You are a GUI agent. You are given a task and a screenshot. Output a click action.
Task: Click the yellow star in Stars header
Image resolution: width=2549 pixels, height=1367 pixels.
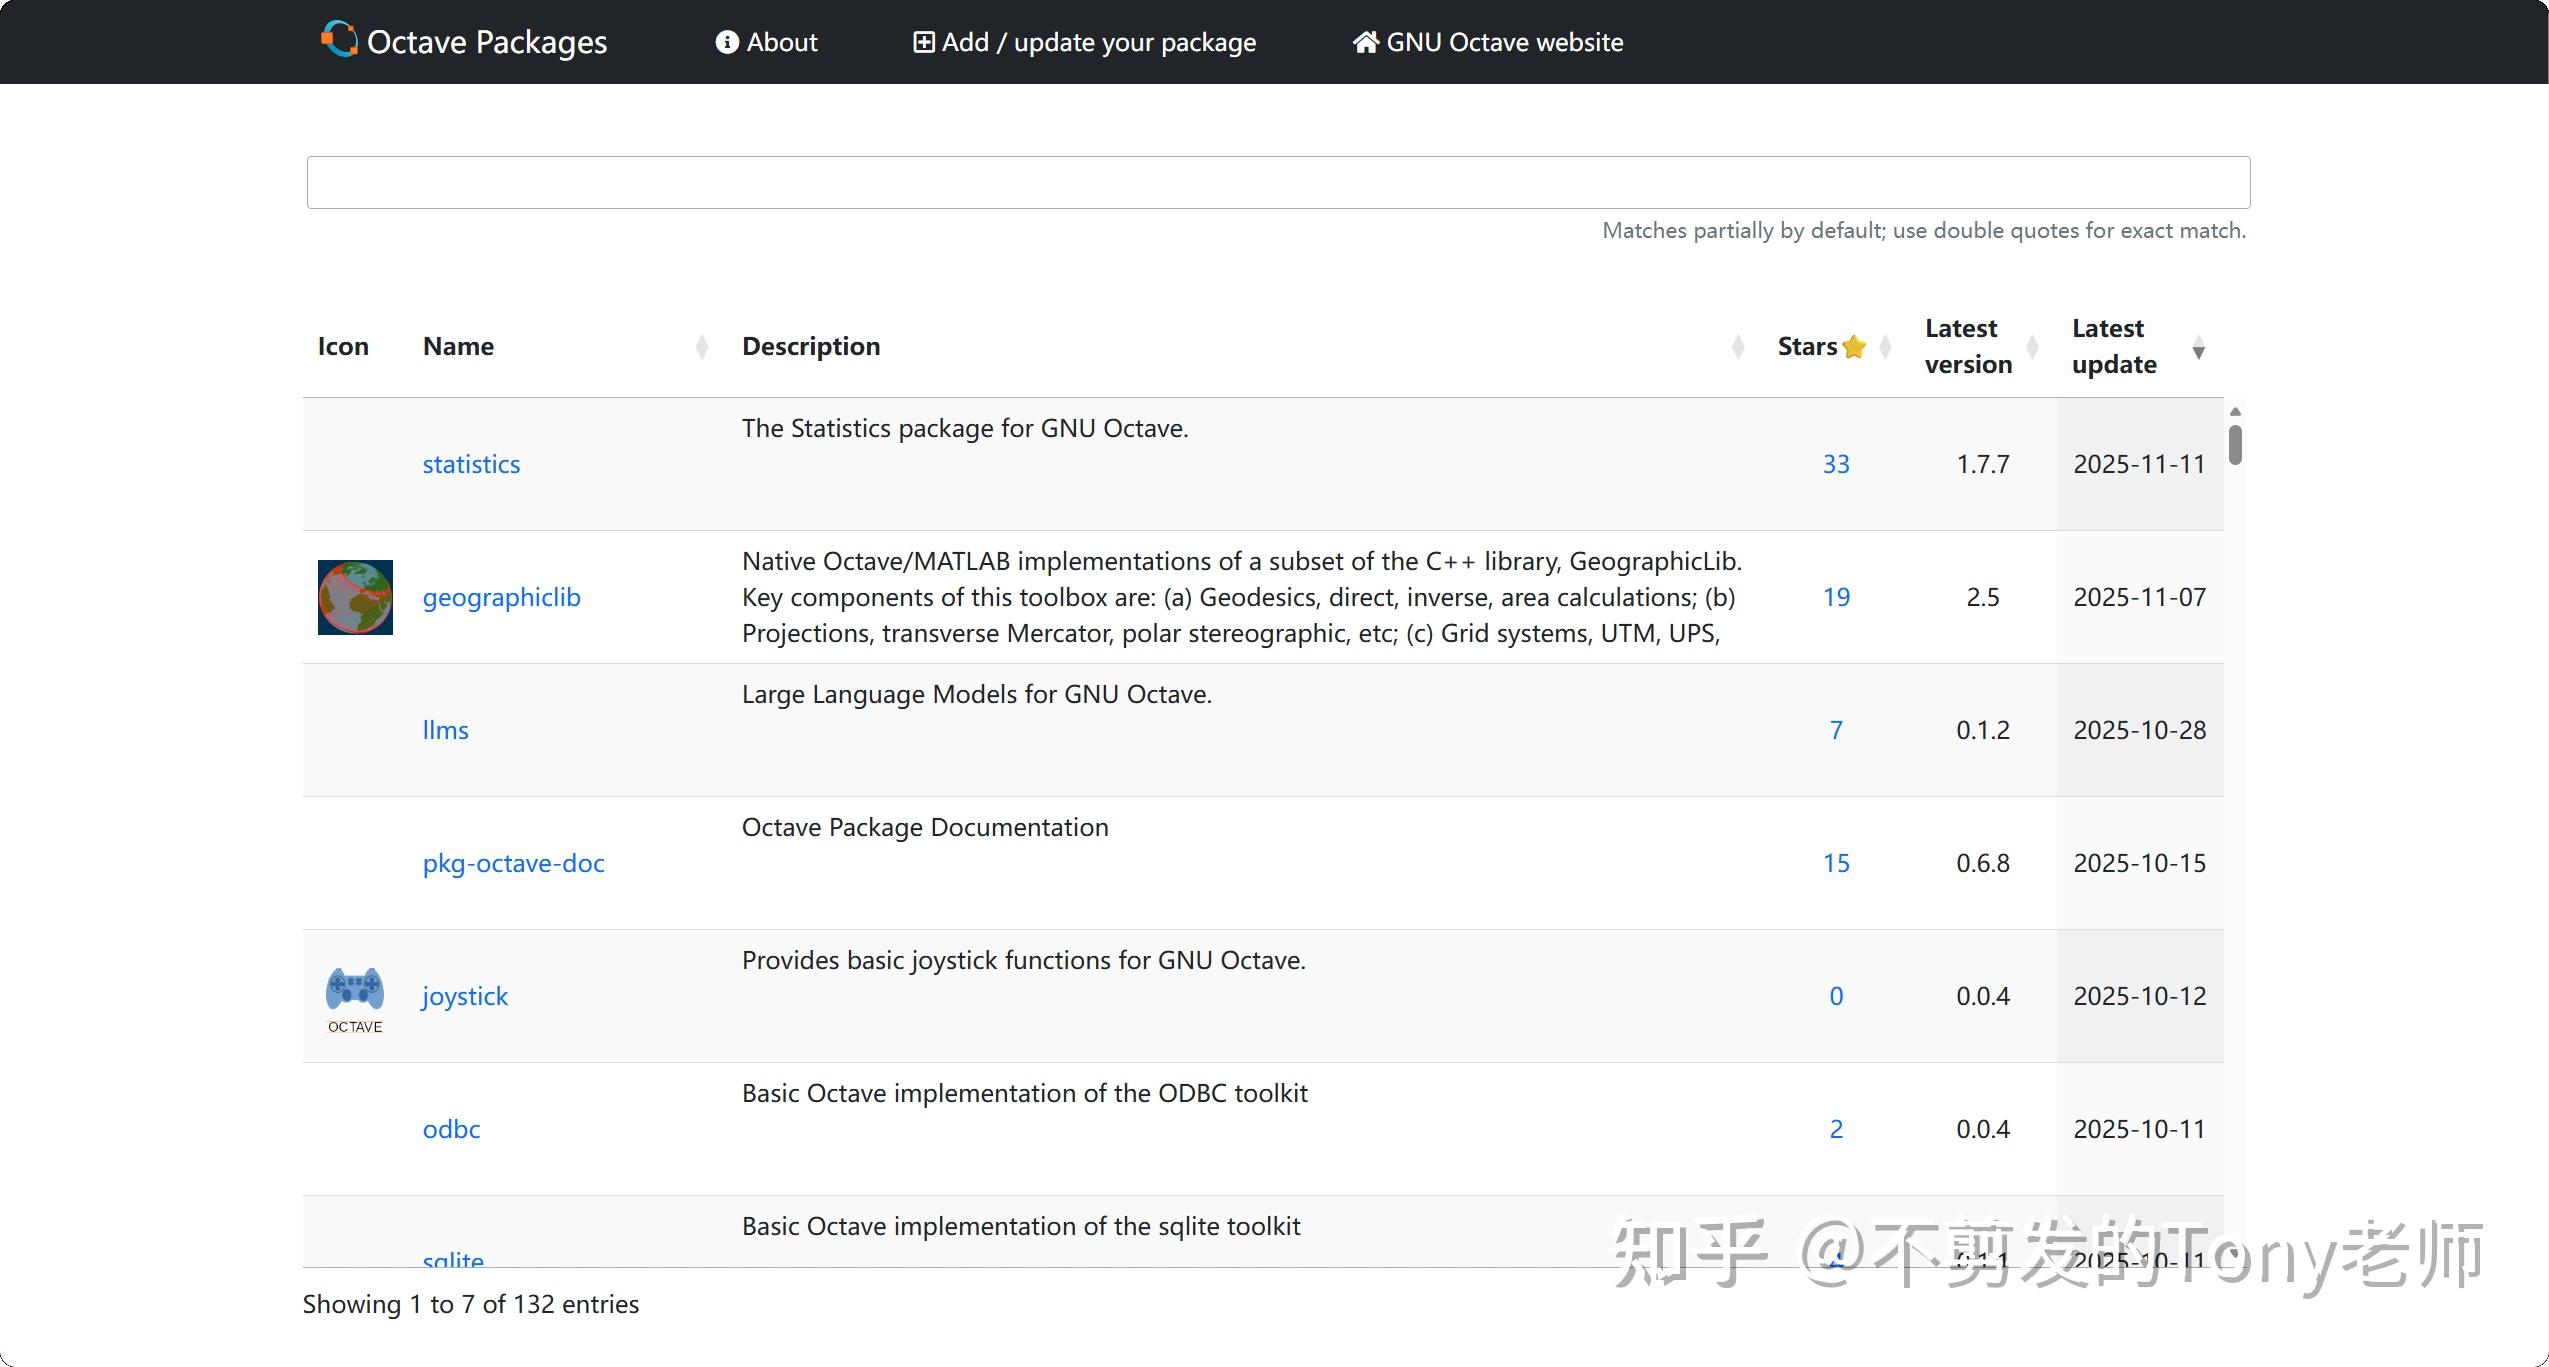(1853, 346)
